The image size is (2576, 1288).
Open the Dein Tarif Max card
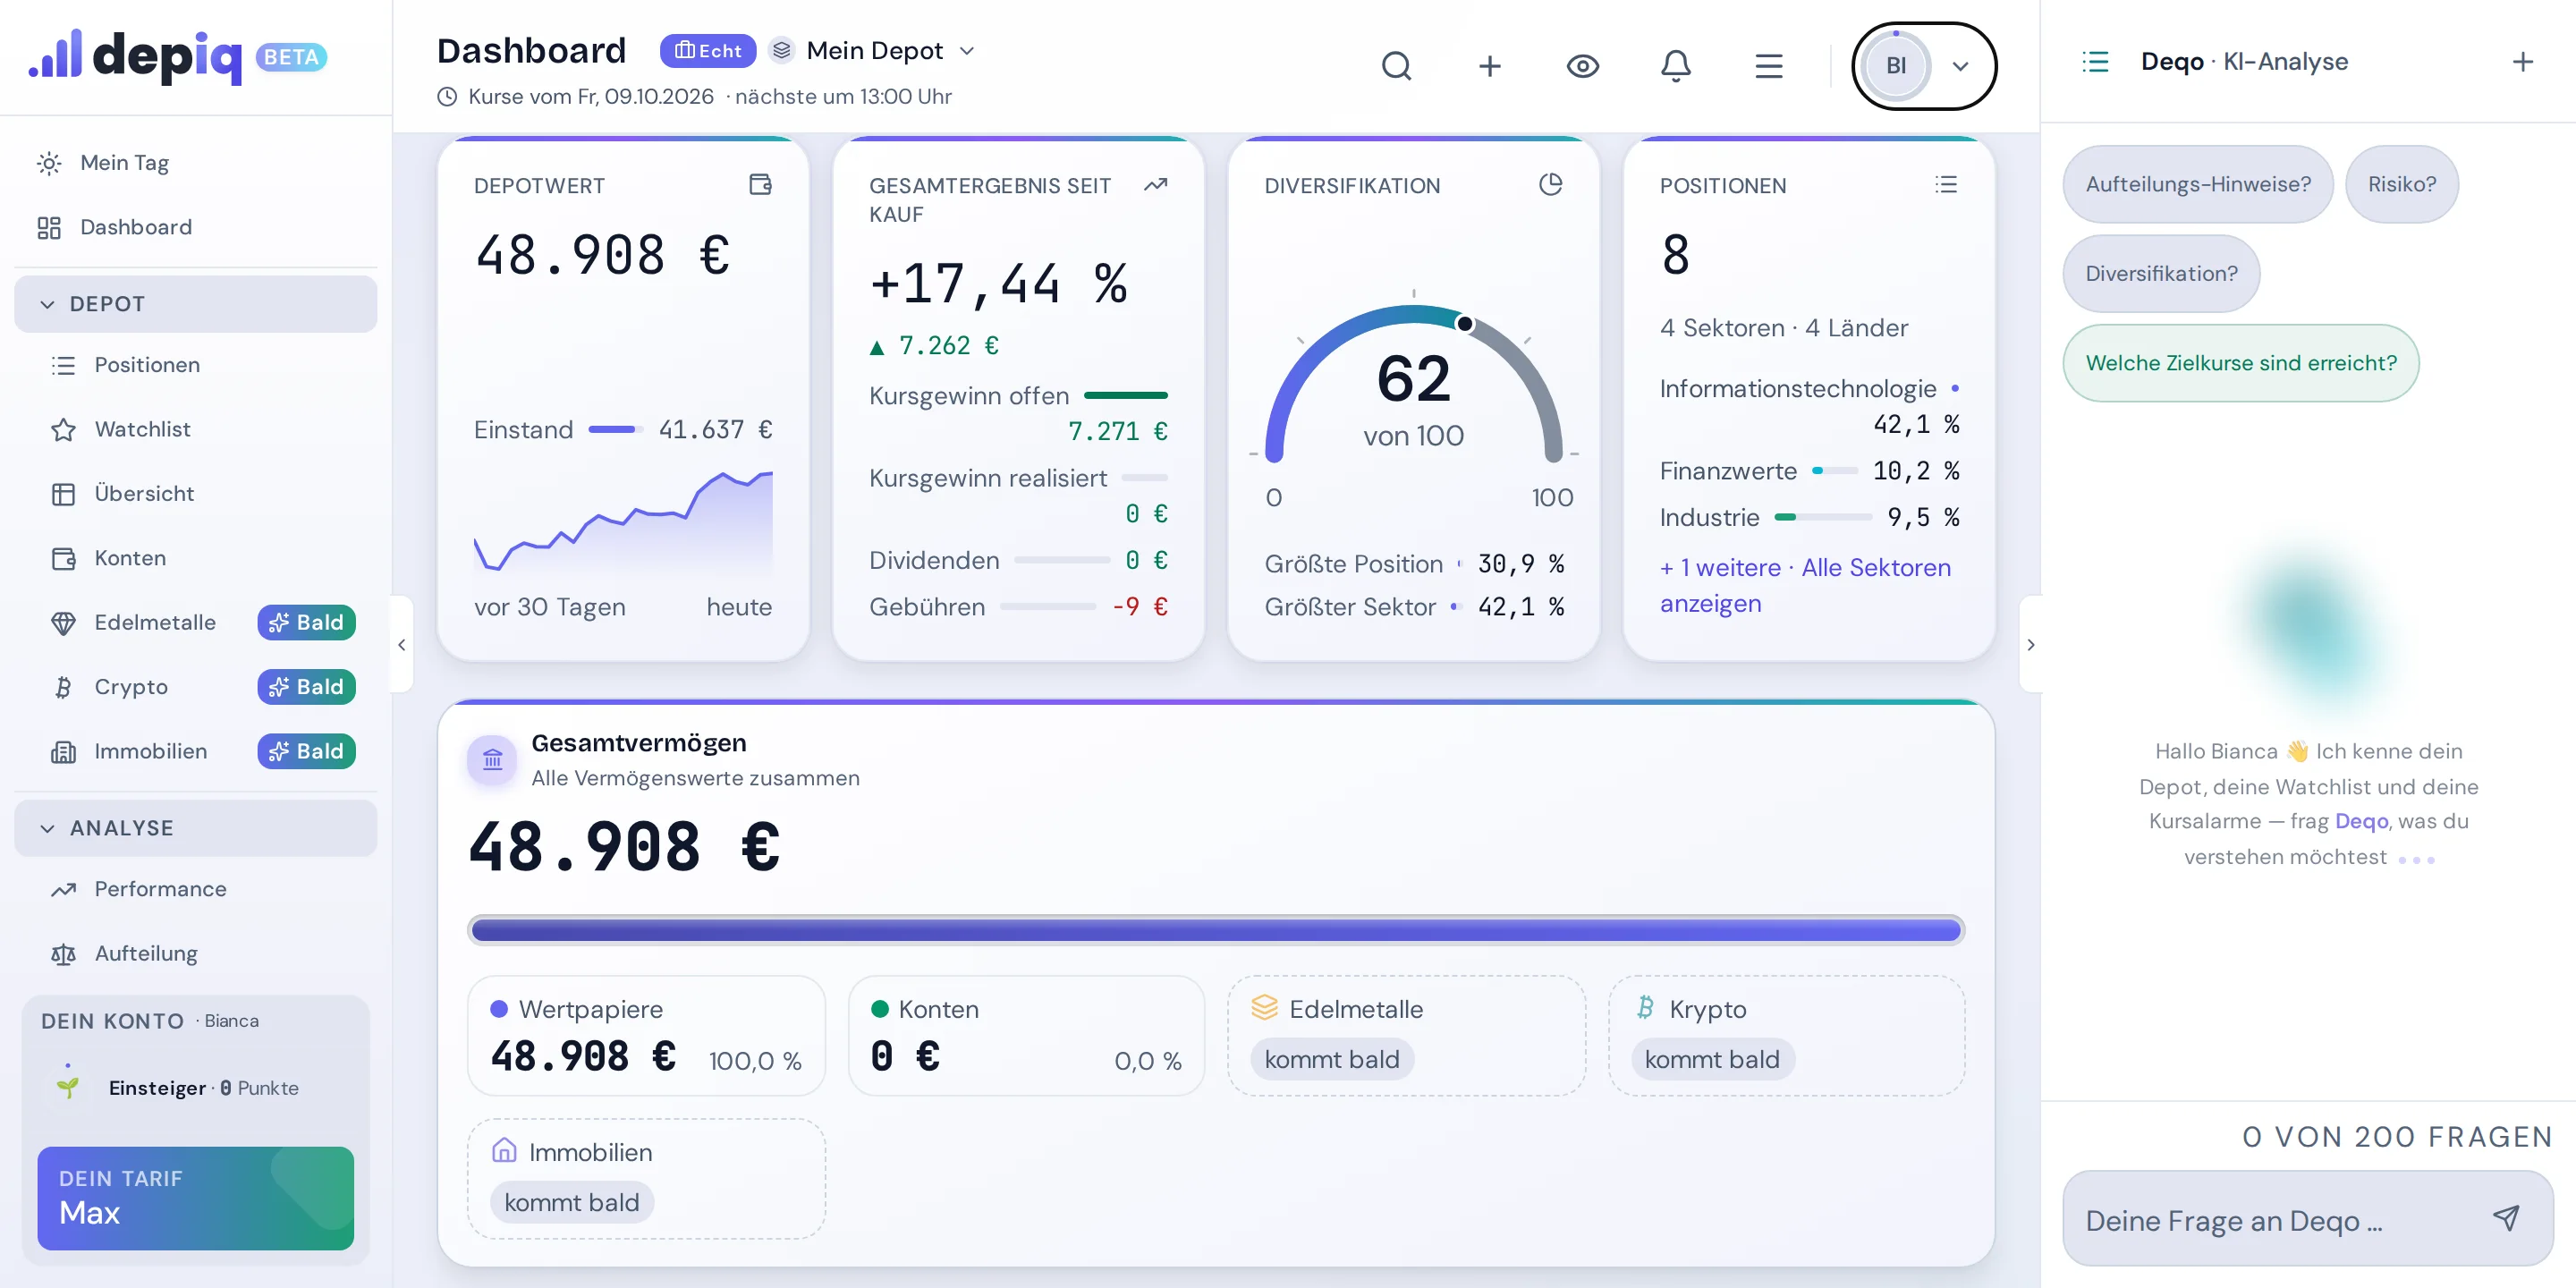(x=195, y=1198)
